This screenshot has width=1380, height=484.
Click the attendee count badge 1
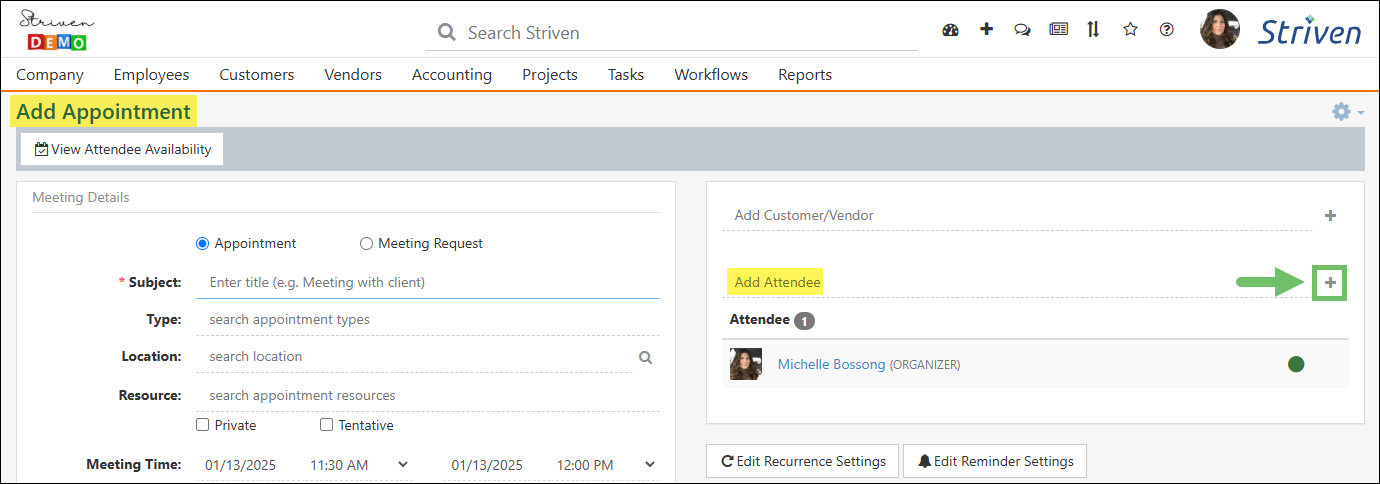[805, 321]
